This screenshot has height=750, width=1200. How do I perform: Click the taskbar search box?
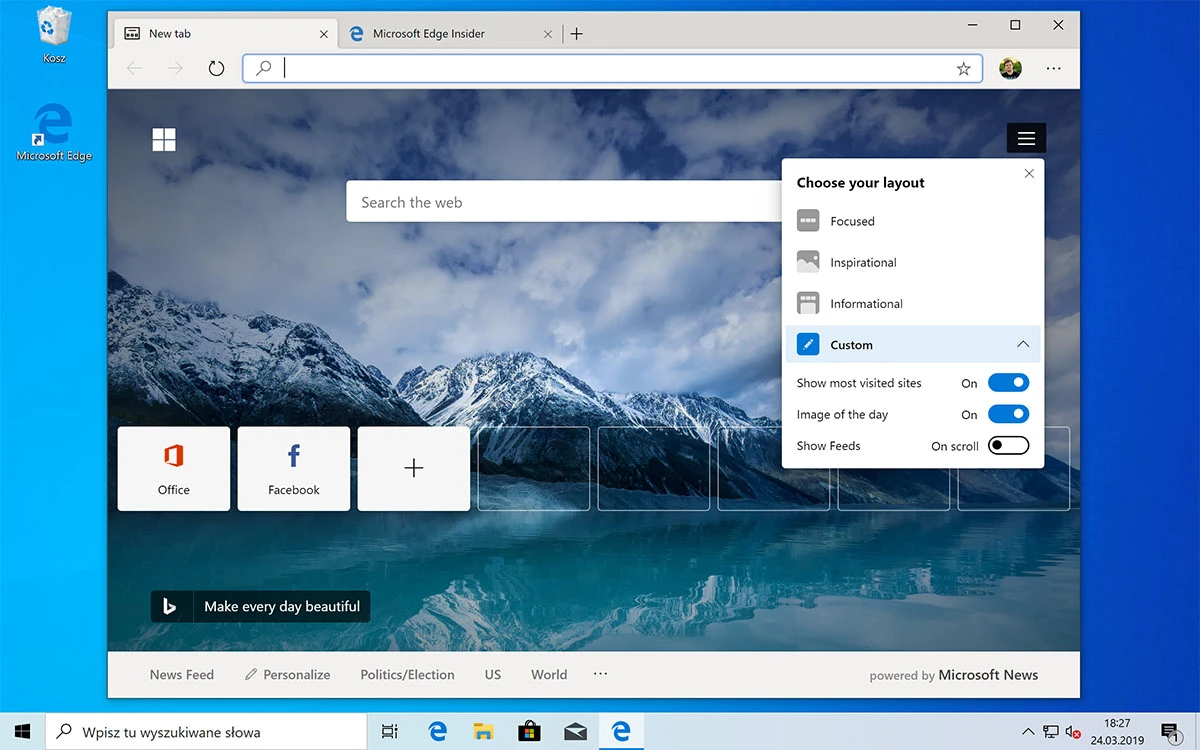(x=207, y=732)
